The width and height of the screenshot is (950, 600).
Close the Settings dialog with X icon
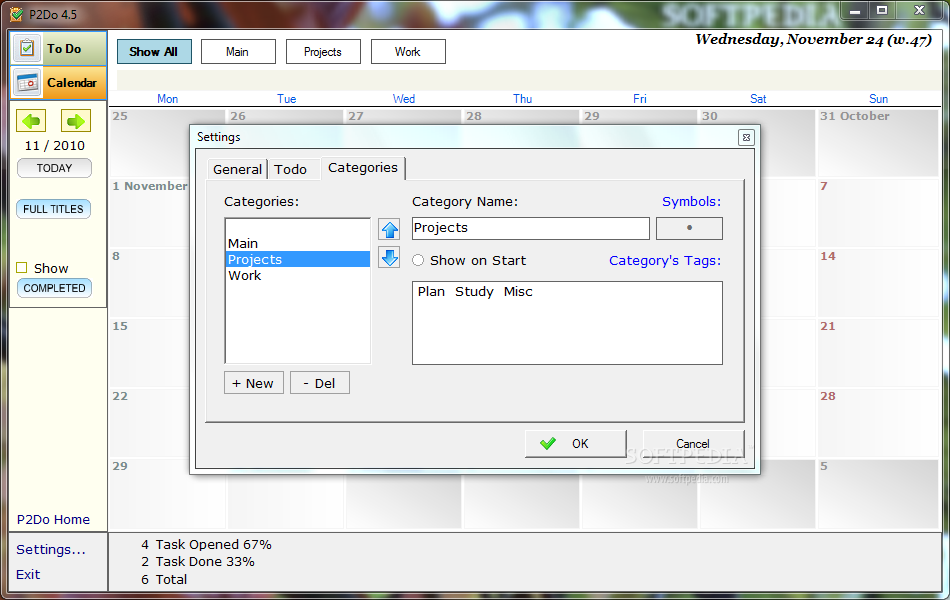pos(746,138)
